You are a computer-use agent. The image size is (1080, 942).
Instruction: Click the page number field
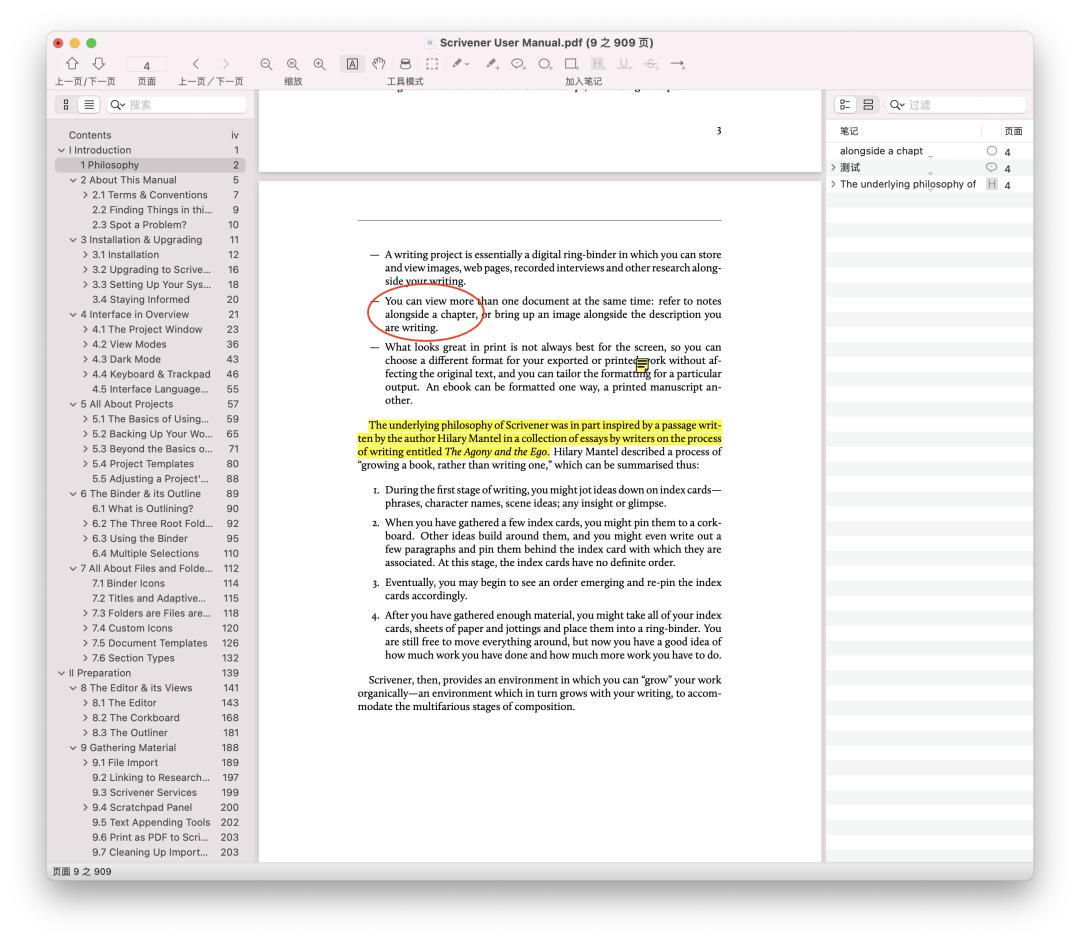pyautogui.click(x=146, y=65)
